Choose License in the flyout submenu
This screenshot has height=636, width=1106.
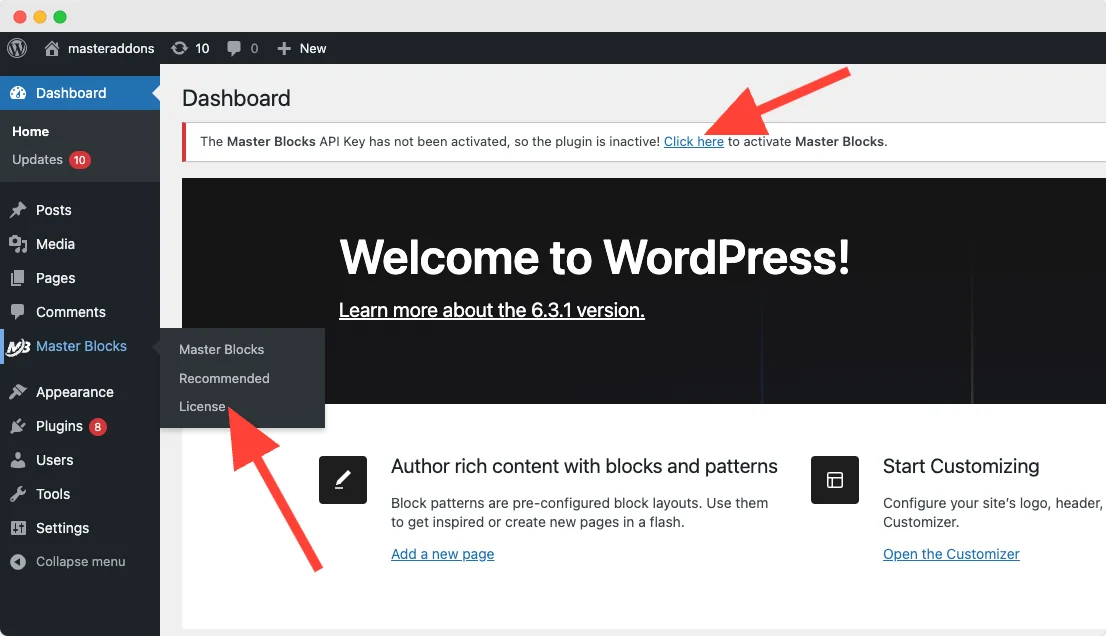click(202, 406)
